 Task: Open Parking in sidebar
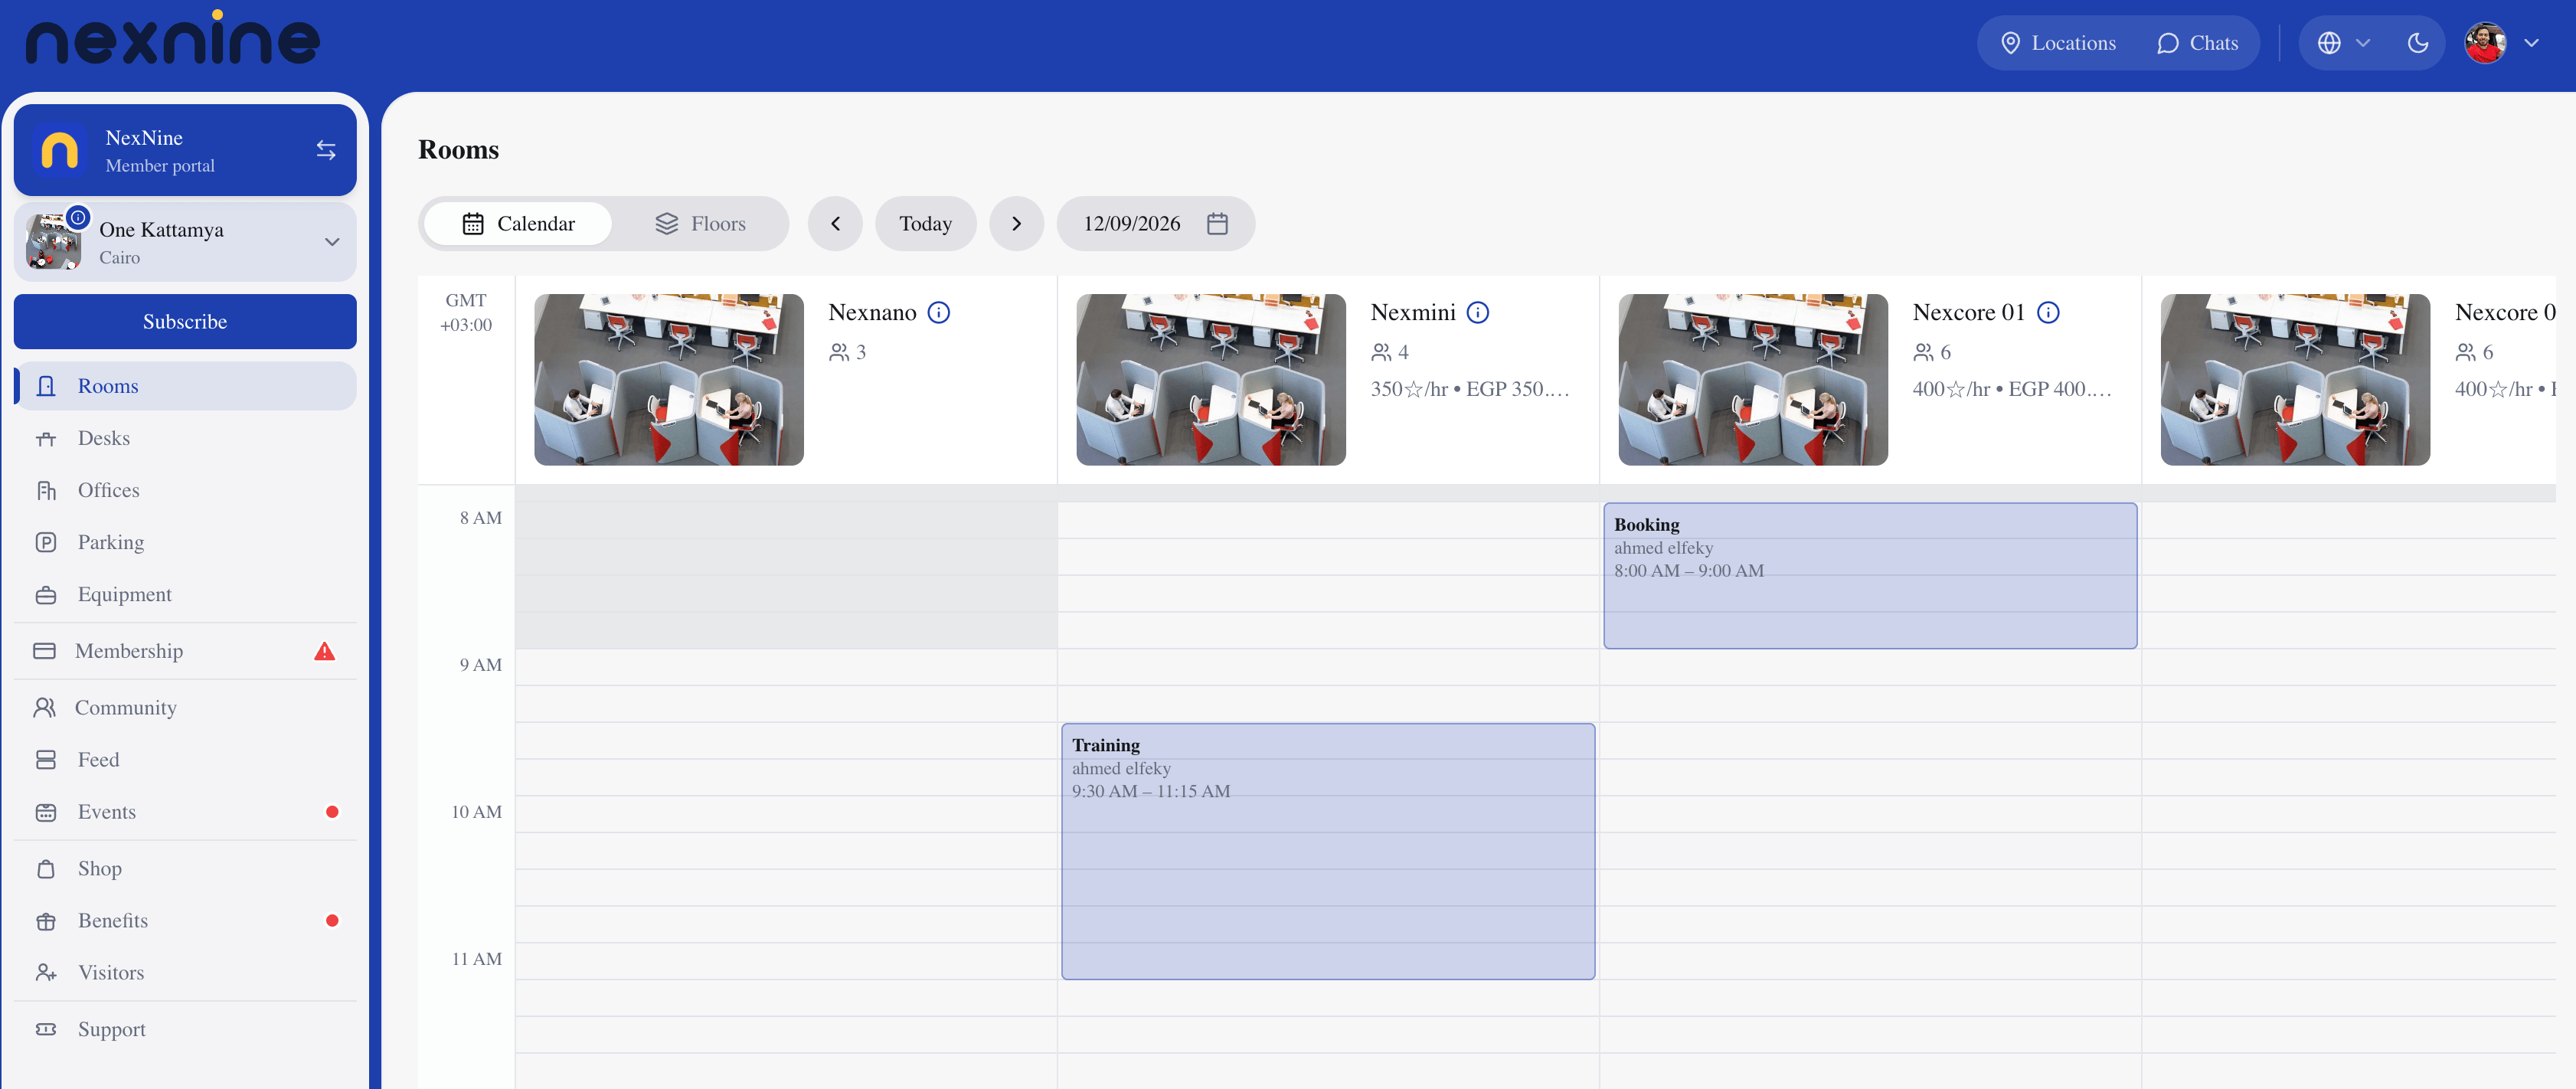[185, 542]
